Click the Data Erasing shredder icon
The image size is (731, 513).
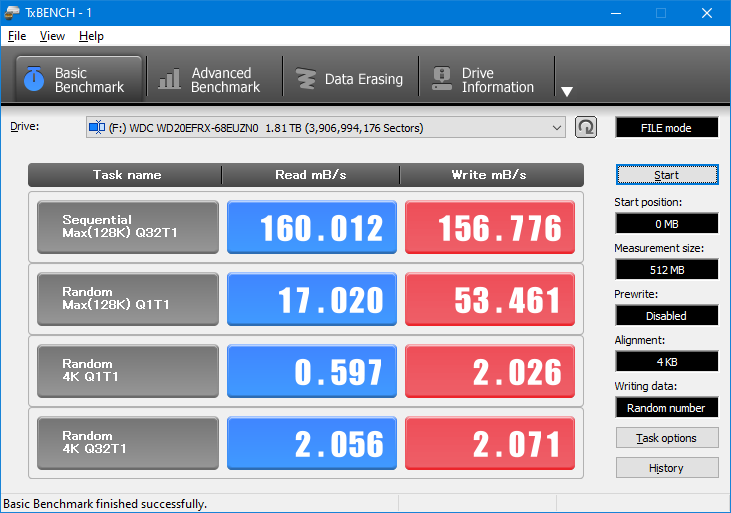pos(306,79)
